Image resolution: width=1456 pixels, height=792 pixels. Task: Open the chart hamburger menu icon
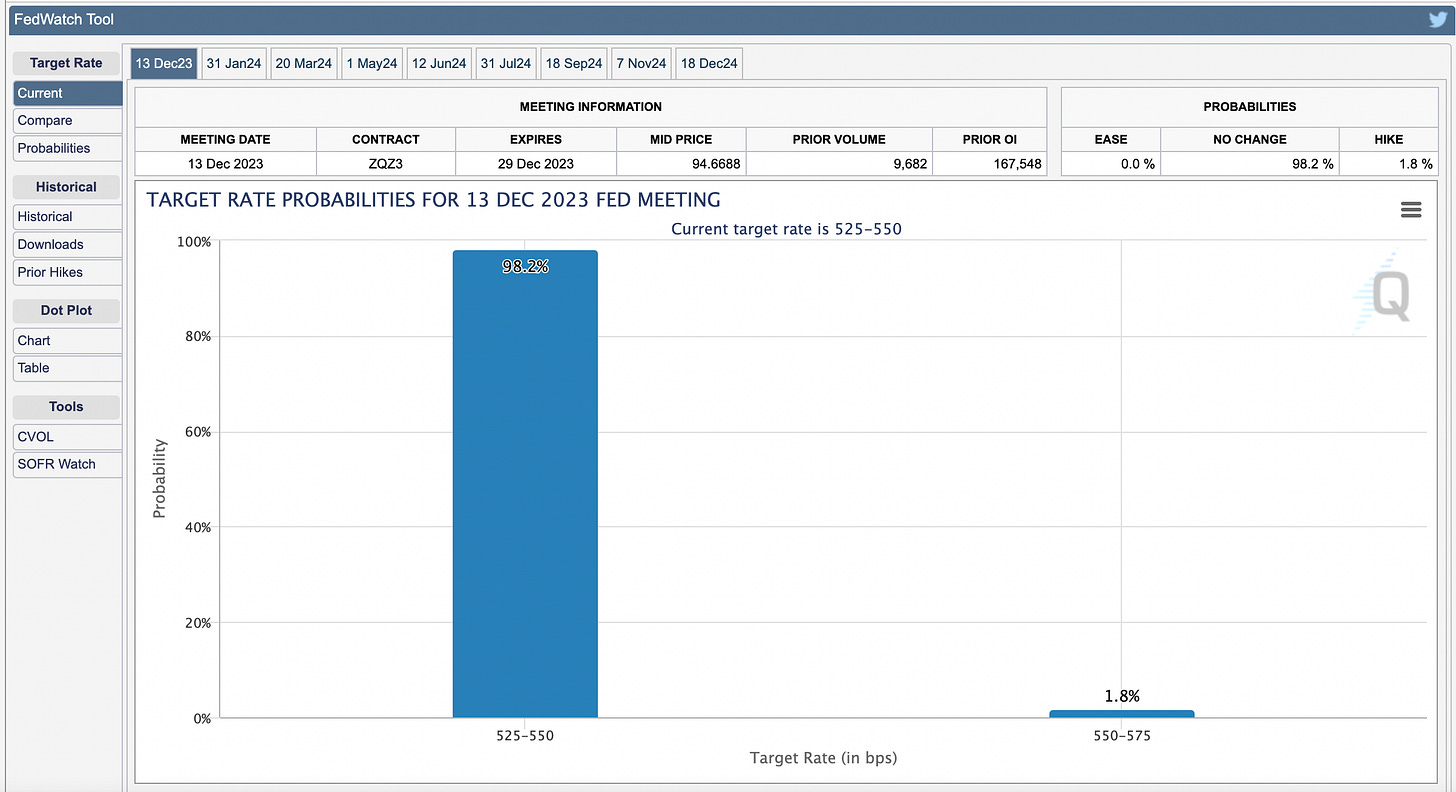[x=1411, y=209]
